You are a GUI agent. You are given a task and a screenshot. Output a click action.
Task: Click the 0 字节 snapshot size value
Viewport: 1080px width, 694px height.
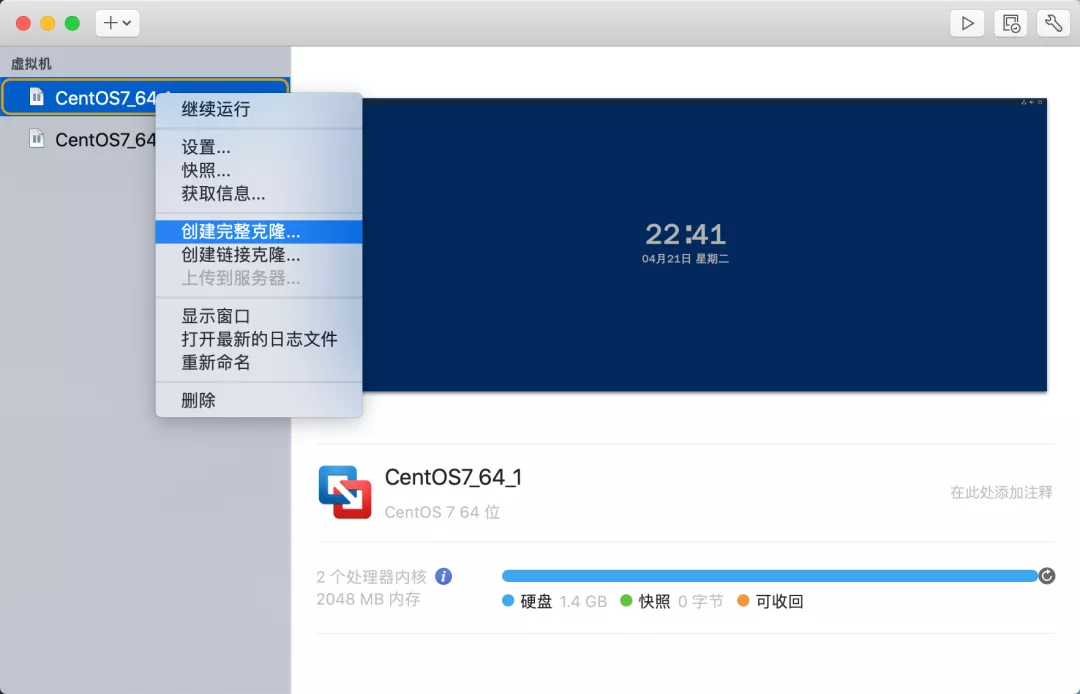coord(700,602)
